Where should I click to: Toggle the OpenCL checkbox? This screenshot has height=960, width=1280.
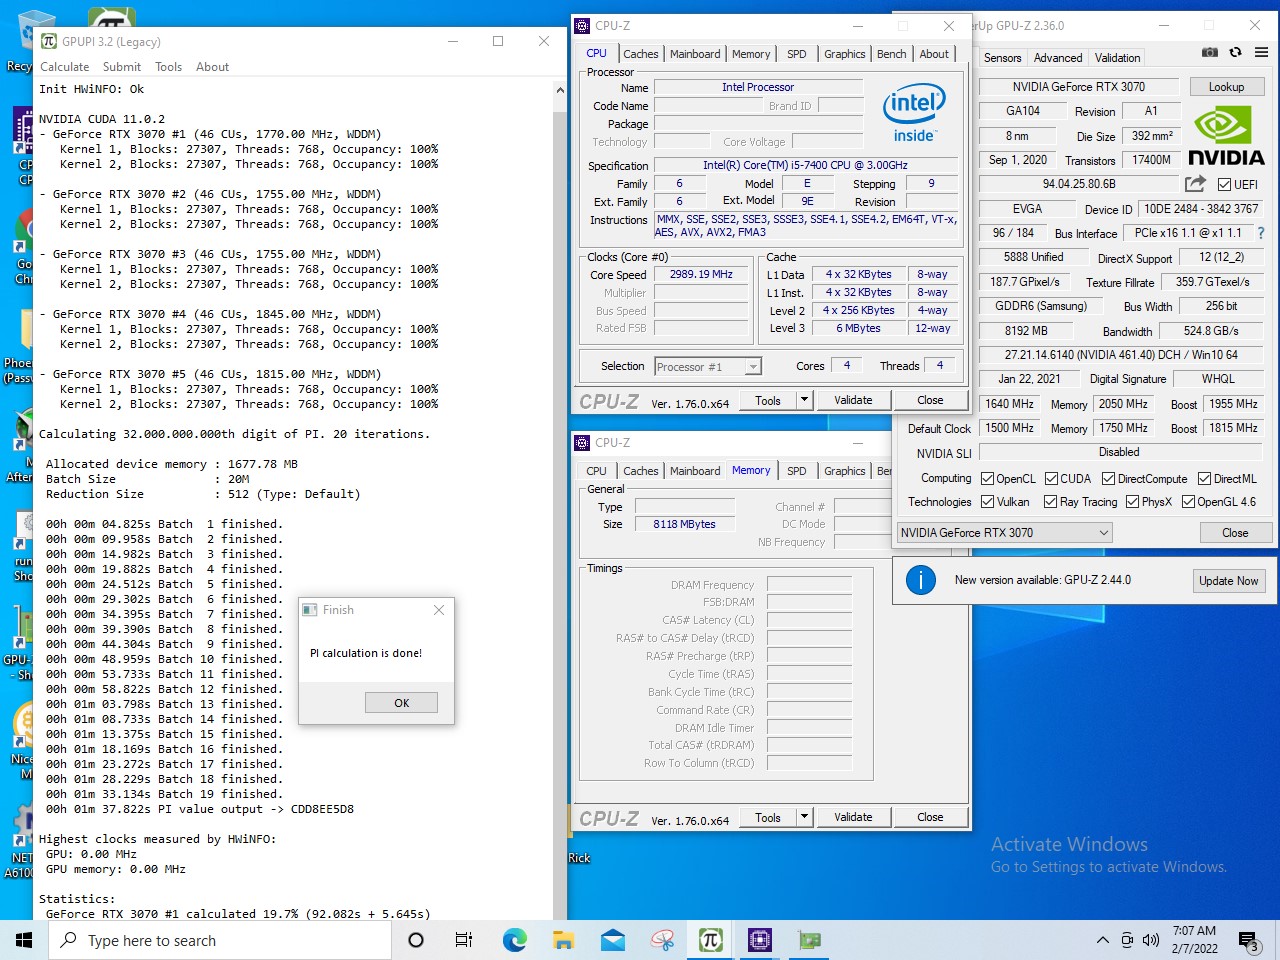point(987,479)
